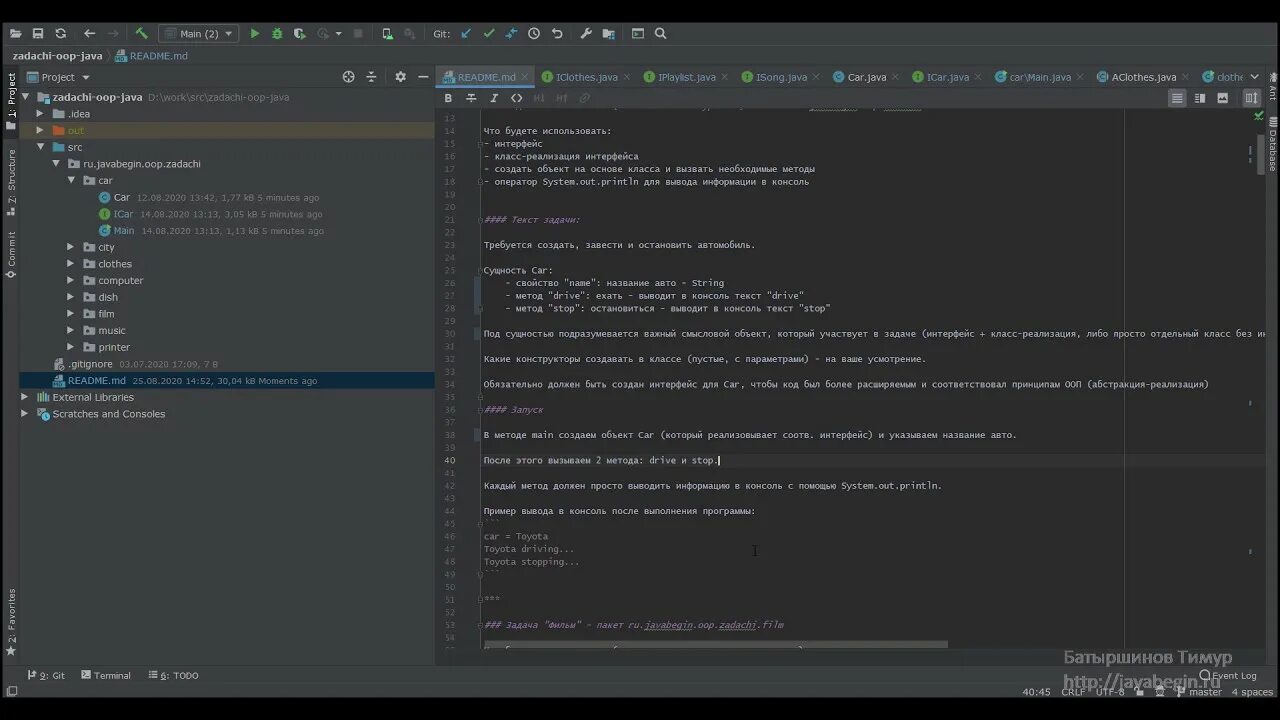Open the Database side panel
1280x720 pixels.
point(1272,144)
